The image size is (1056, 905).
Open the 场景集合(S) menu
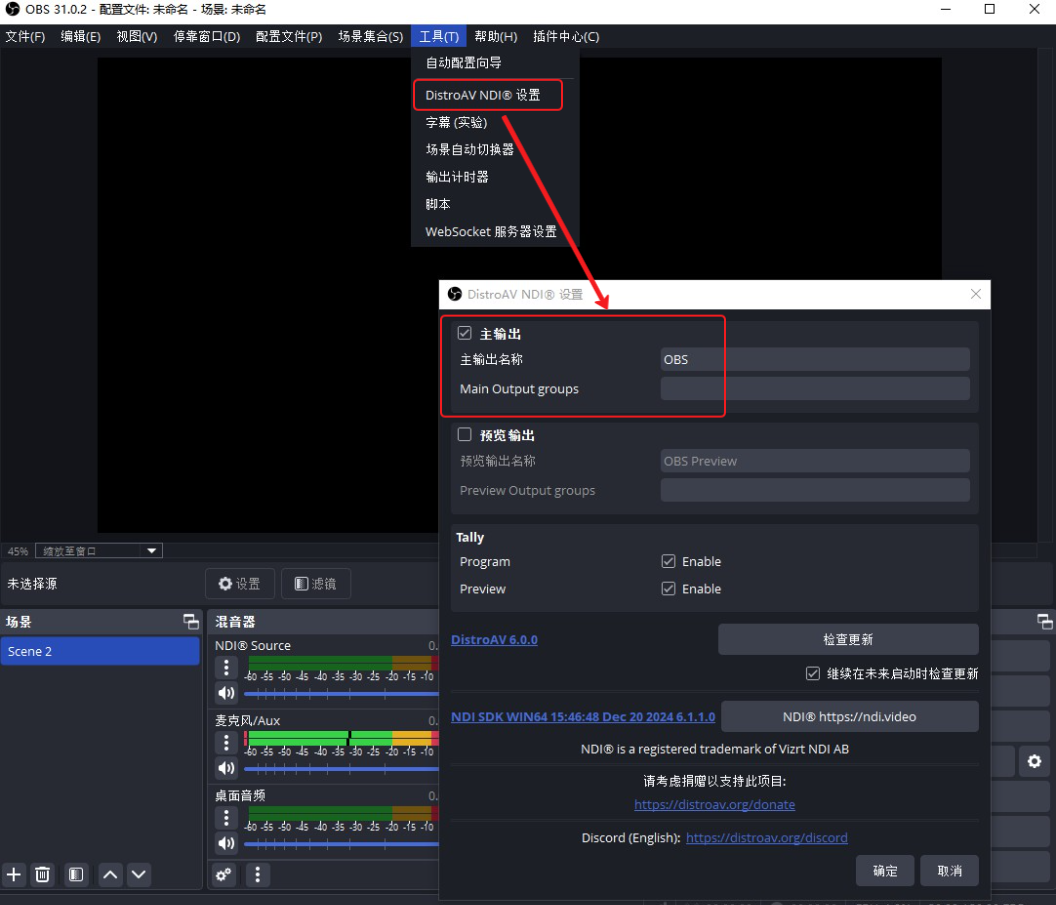click(370, 36)
